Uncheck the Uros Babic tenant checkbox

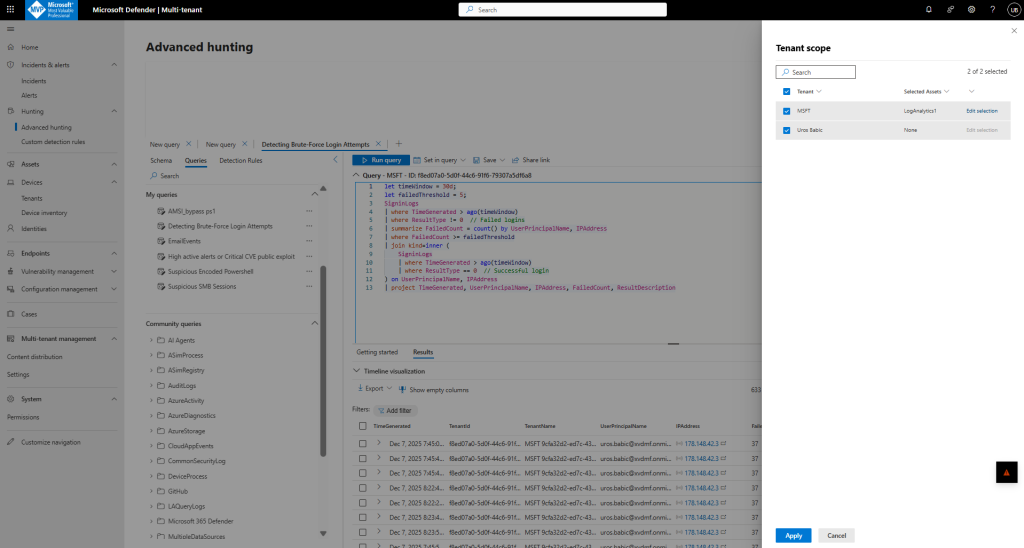pos(787,130)
